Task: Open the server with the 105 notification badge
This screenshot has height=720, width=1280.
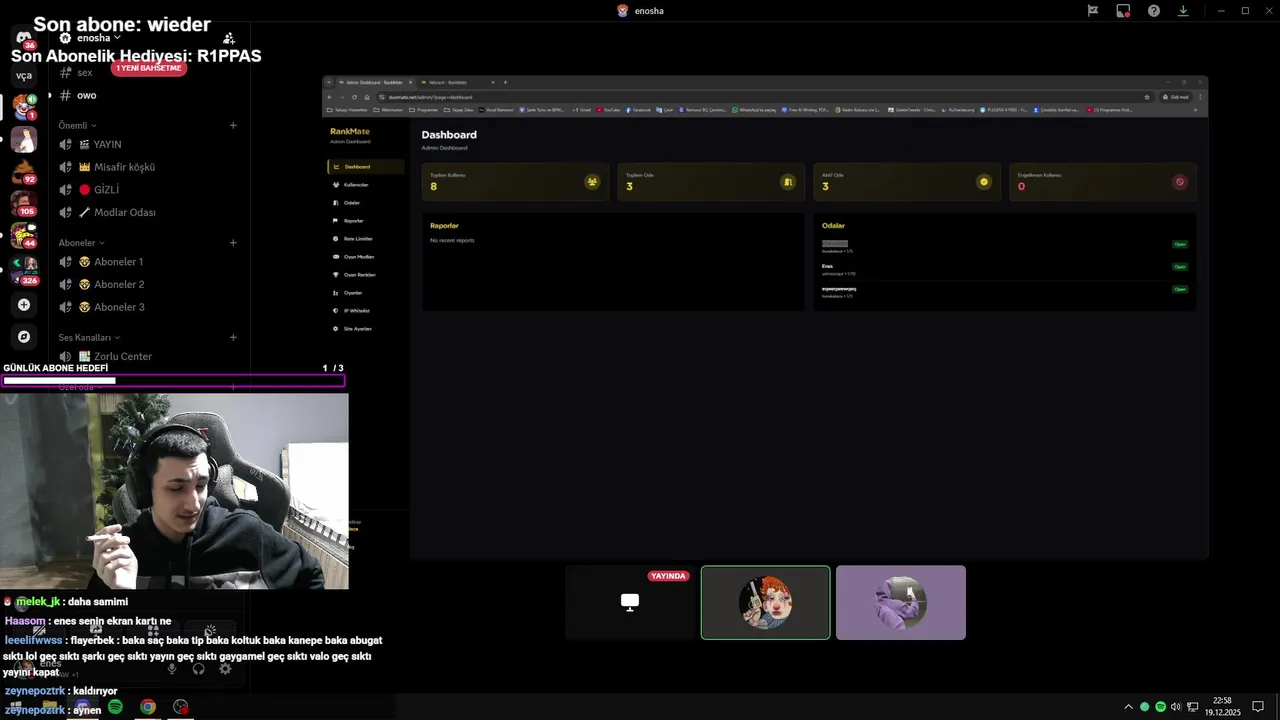Action: click(x=24, y=203)
